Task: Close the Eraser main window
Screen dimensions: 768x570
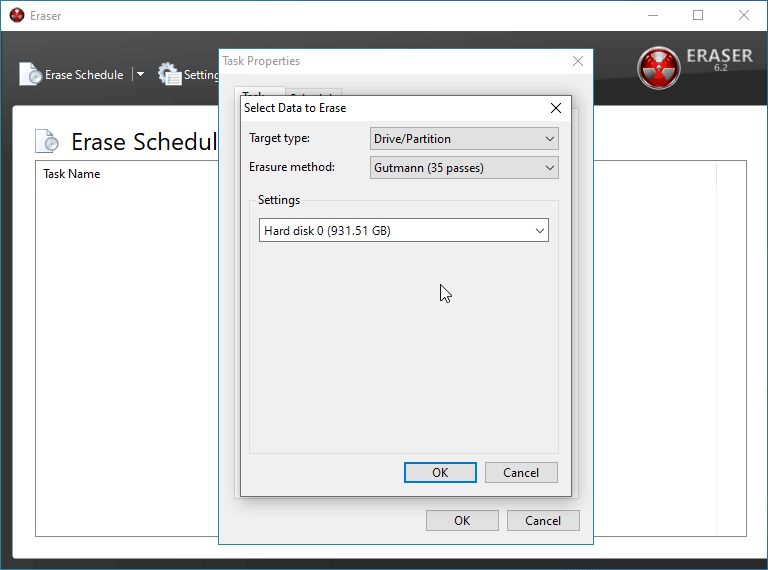Action: coord(744,15)
